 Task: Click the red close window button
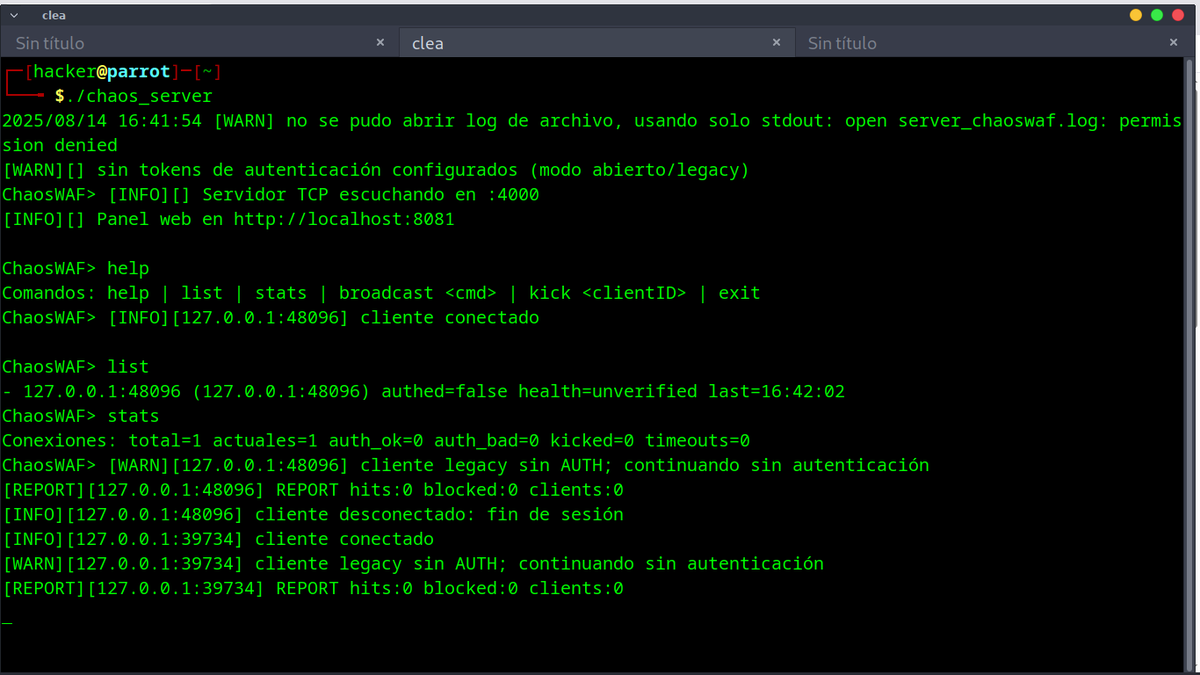pyautogui.click(x=1178, y=15)
